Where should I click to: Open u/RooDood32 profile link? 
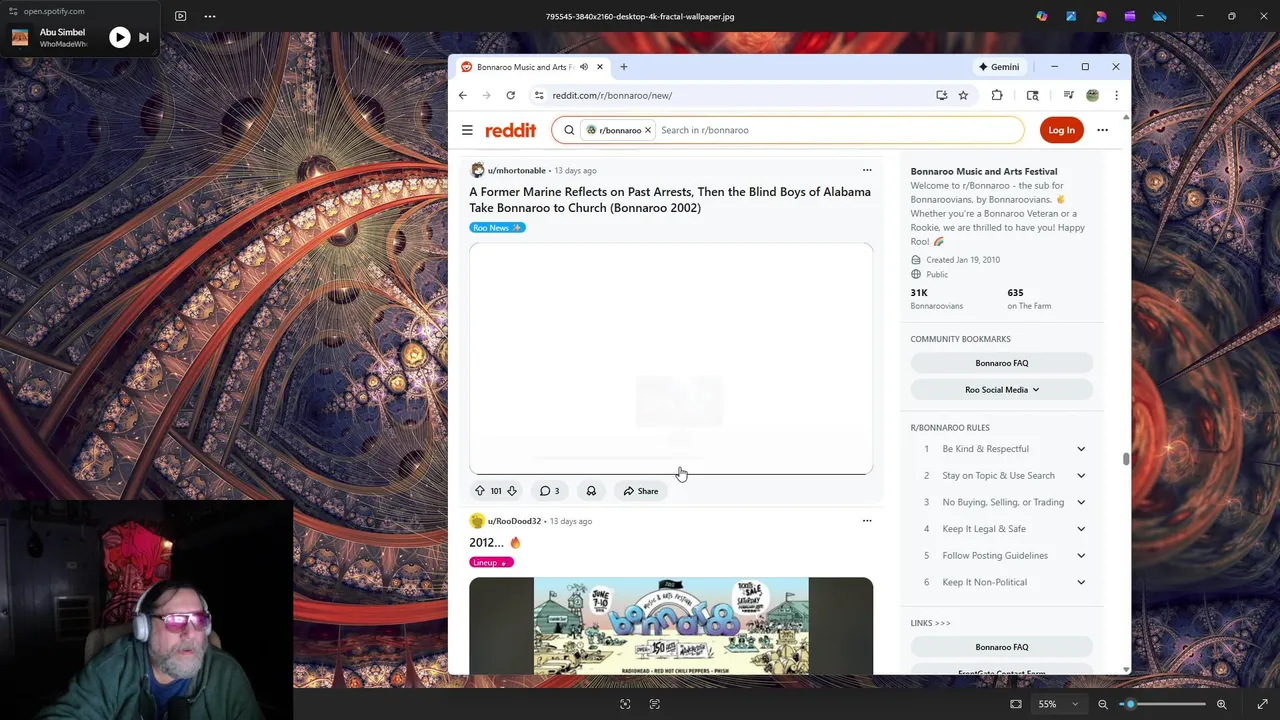(x=514, y=521)
